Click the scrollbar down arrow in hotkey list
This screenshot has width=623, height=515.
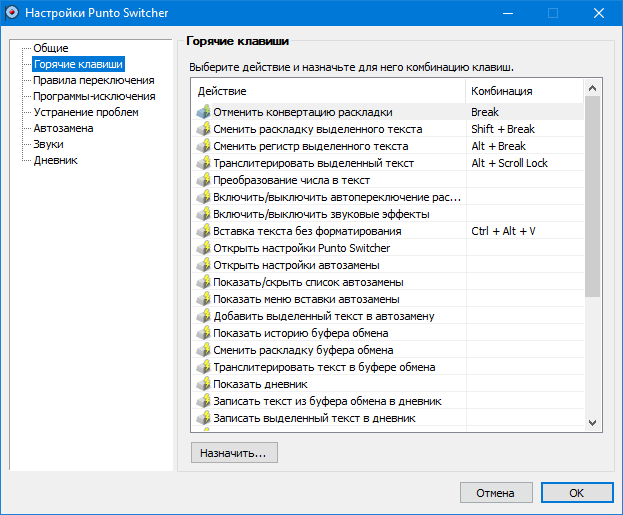point(592,422)
